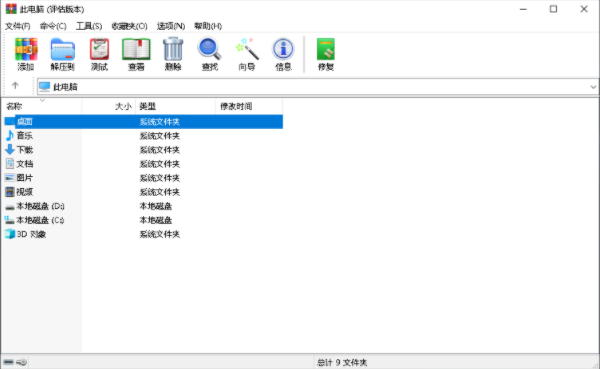Select the 文档 folder name
This screenshot has height=369, width=600.
click(x=24, y=164)
